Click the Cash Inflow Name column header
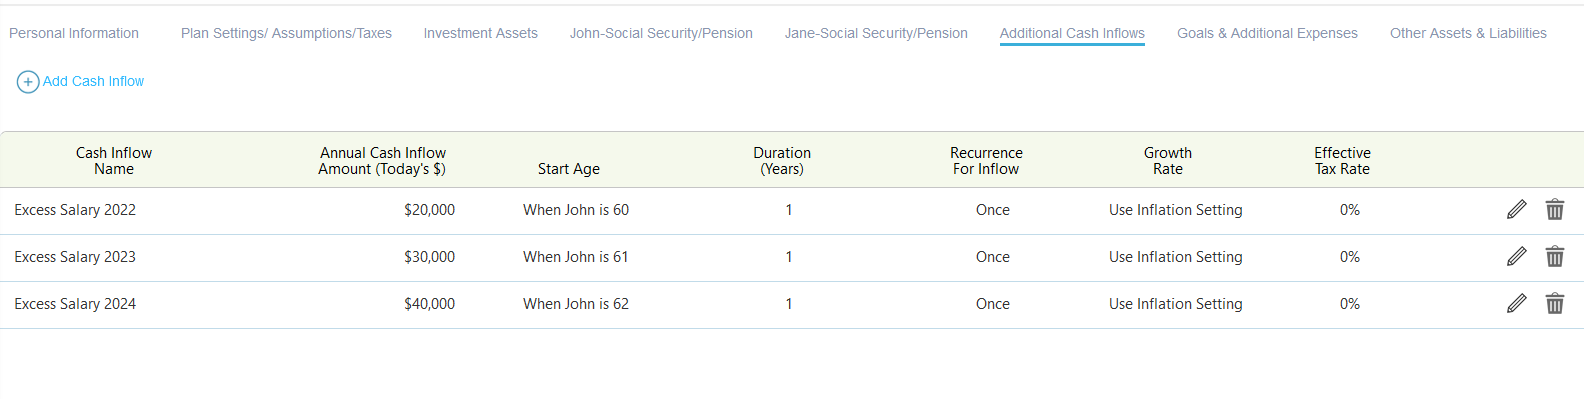Image resolution: width=1584 pixels, height=399 pixels. [114, 161]
